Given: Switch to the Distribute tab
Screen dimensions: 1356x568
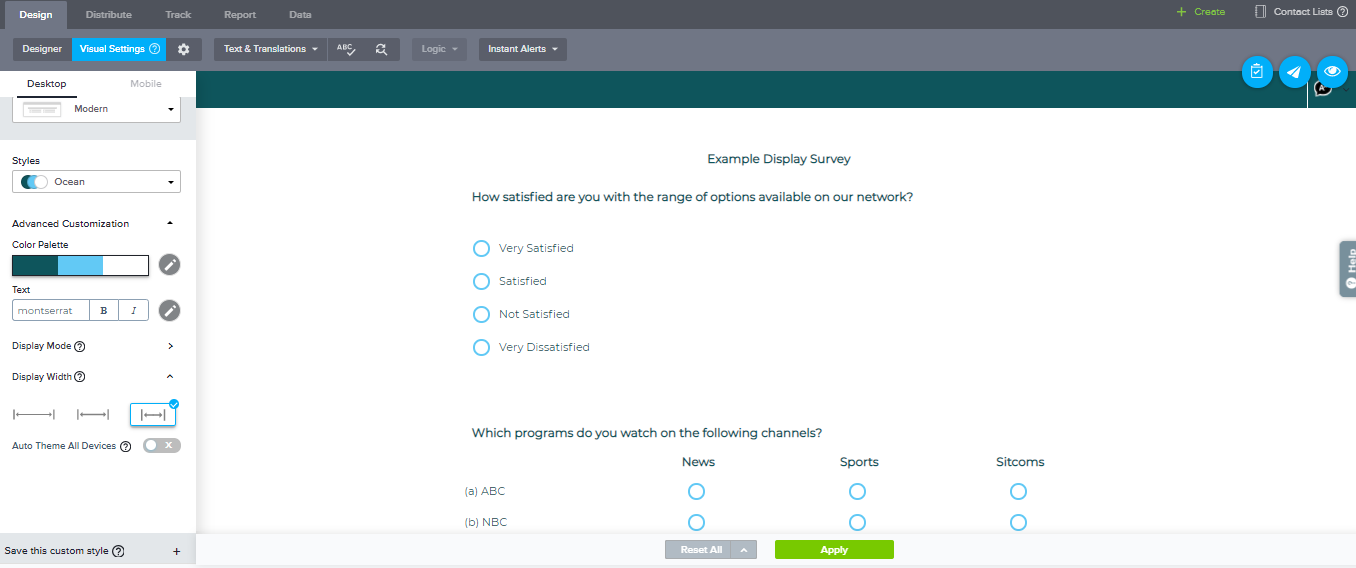Looking at the screenshot, I should point(108,15).
